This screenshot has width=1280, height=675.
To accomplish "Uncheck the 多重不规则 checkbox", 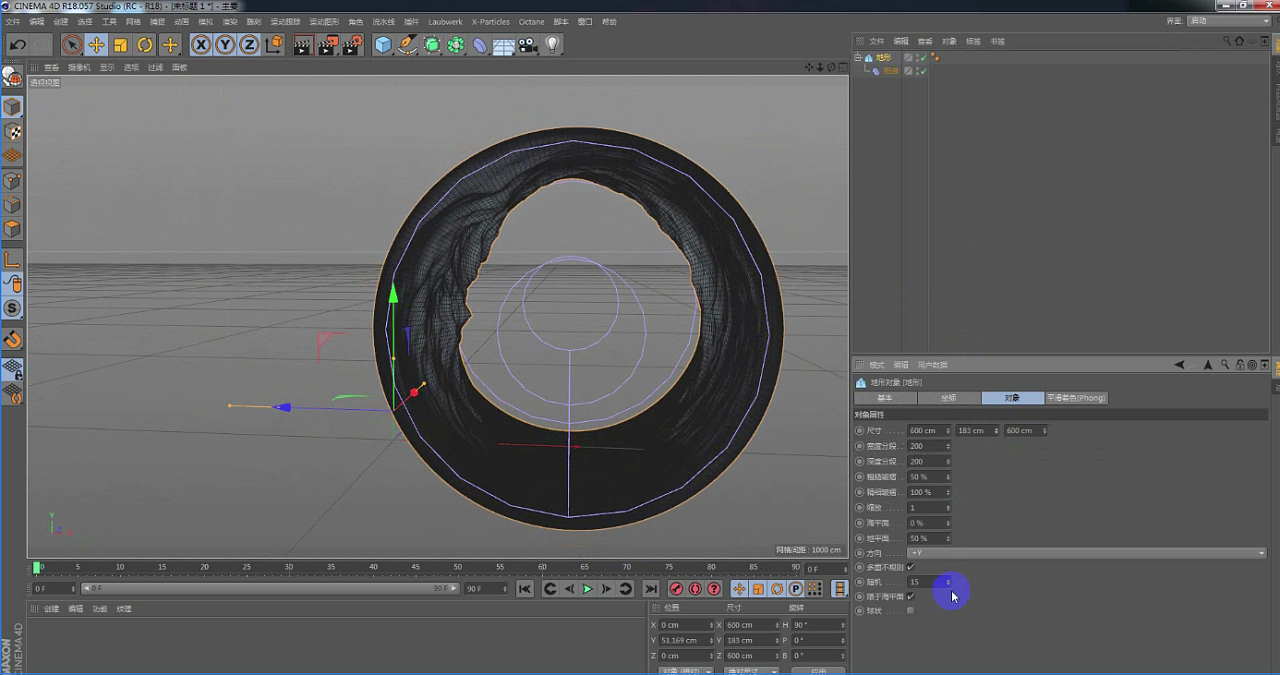I will pos(910,567).
